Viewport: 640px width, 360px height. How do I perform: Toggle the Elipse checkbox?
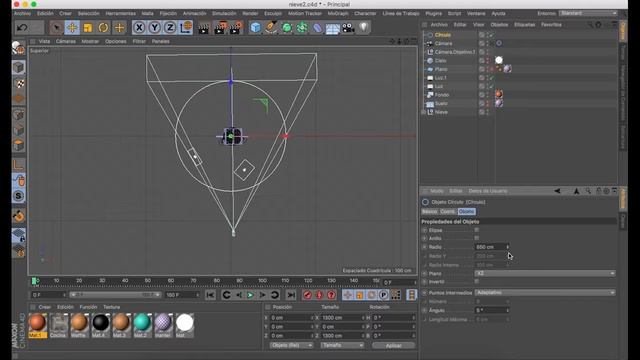click(476, 230)
